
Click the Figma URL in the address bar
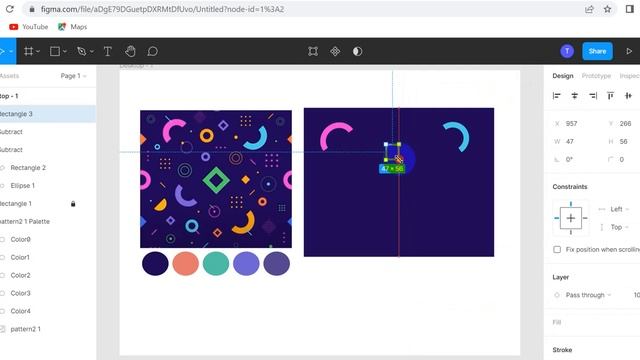[162, 9]
